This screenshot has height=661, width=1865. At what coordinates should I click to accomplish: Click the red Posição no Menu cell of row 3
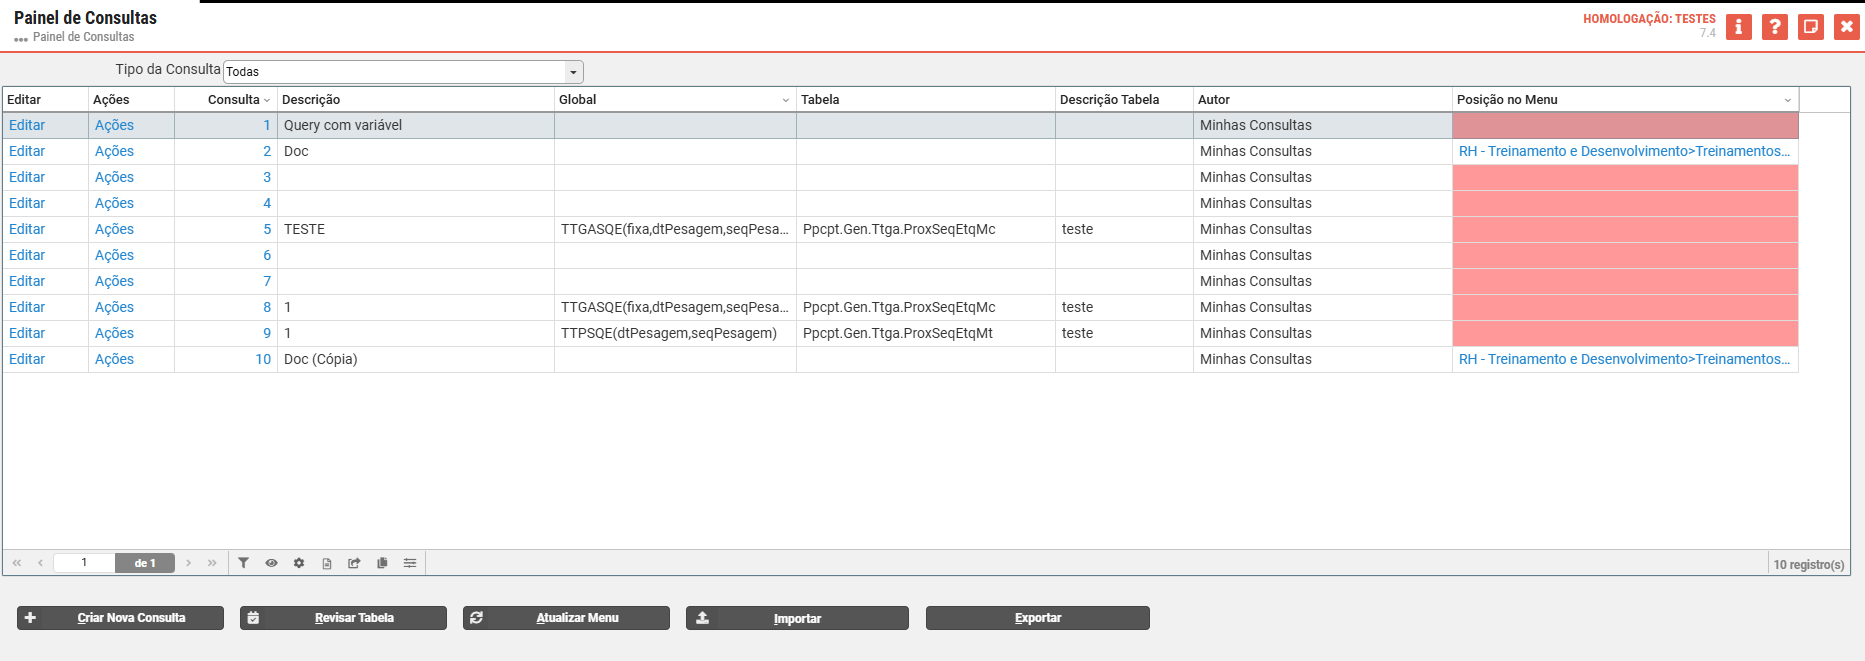pos(1624,177)
